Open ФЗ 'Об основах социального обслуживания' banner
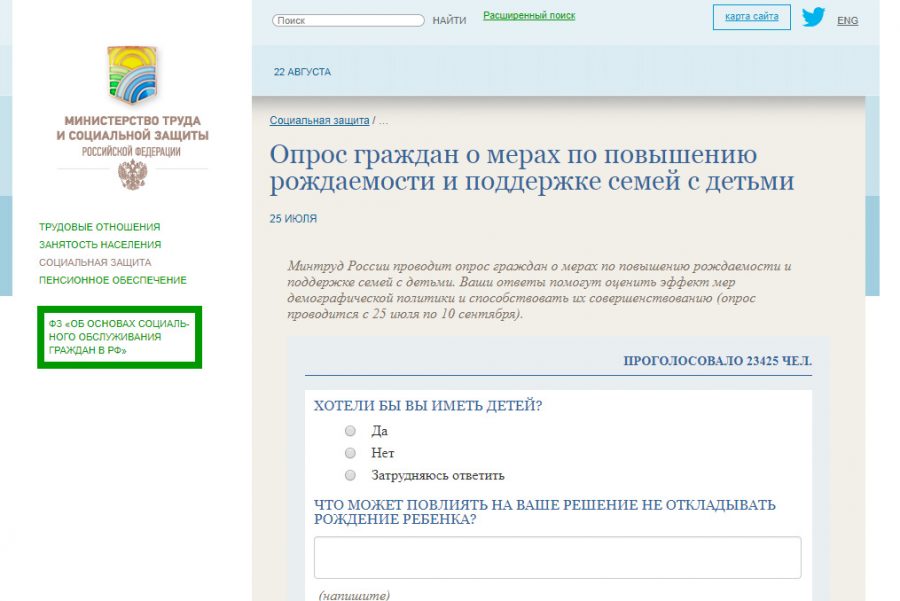This screenshot has height=601, width=900. 119,337
